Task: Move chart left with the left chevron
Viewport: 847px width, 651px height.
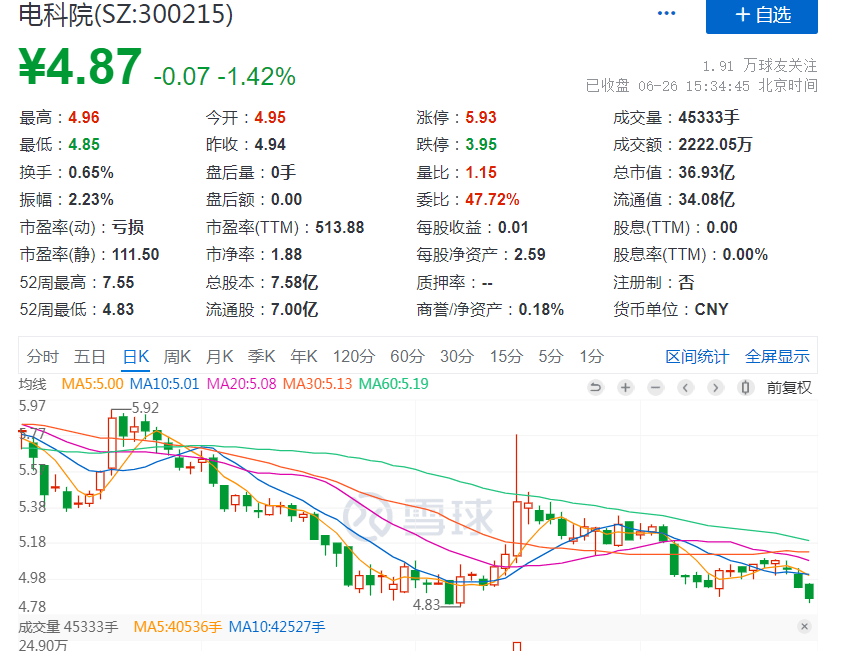Action: click(x=685, y=387)
